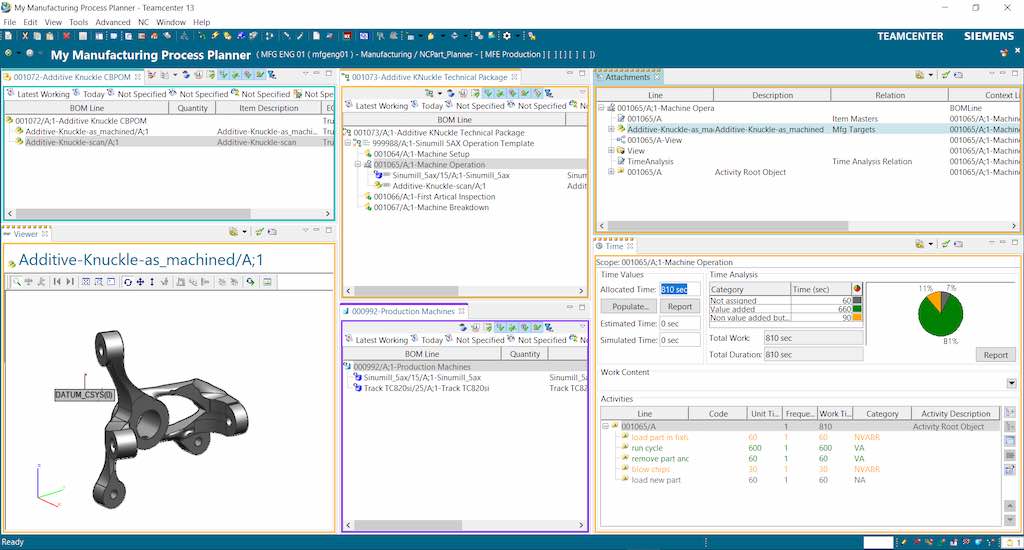Viewport: 1024px width, 550px height.
Task: Click the red X delete icon in main toolbar
Action: [x=66, y=36]
